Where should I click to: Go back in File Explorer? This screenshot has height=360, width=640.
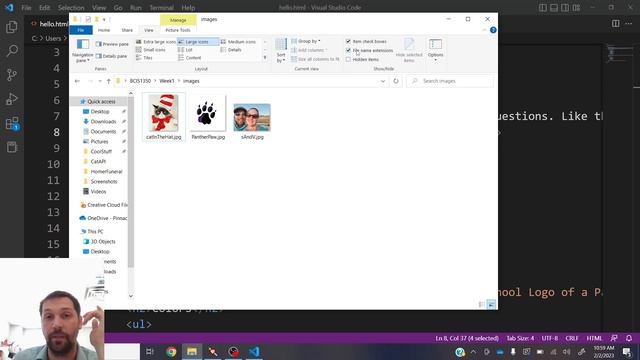point(77,81)
